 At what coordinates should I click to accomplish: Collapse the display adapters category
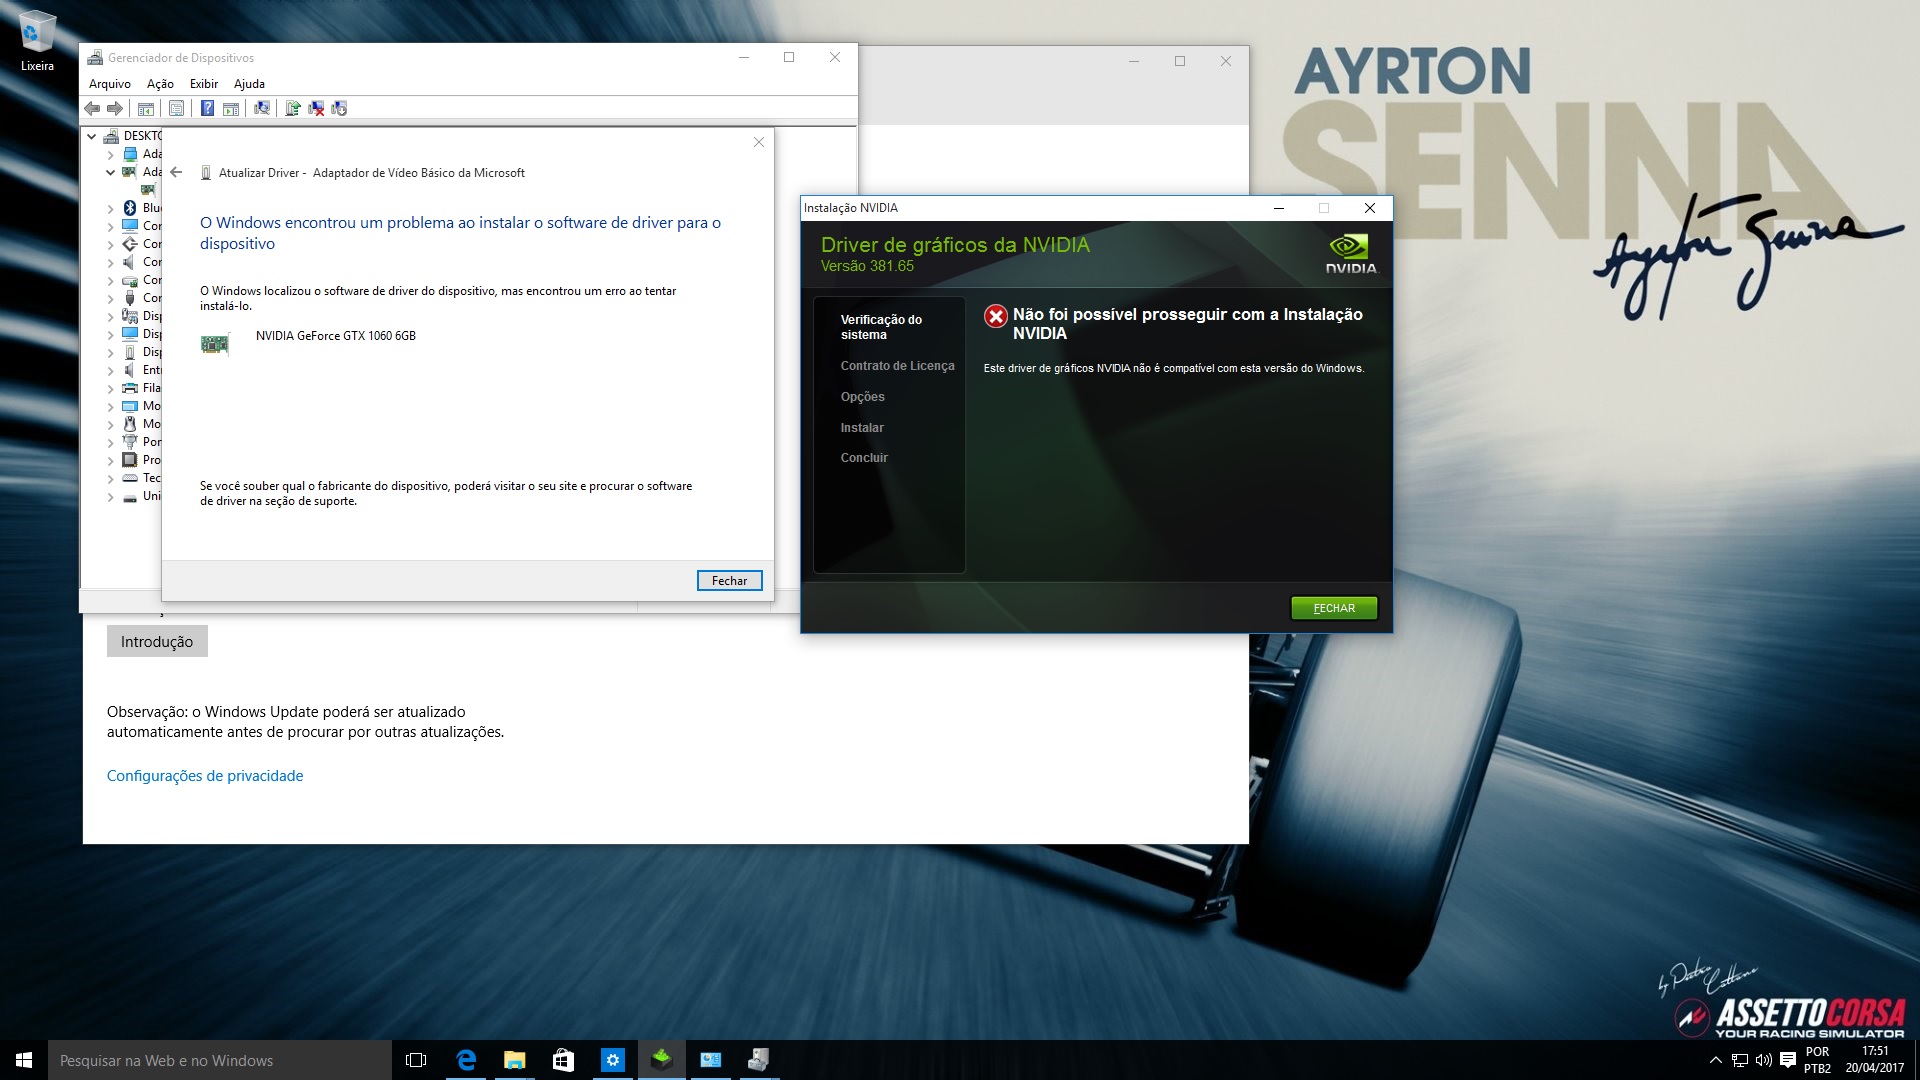[x=111, y=172]
